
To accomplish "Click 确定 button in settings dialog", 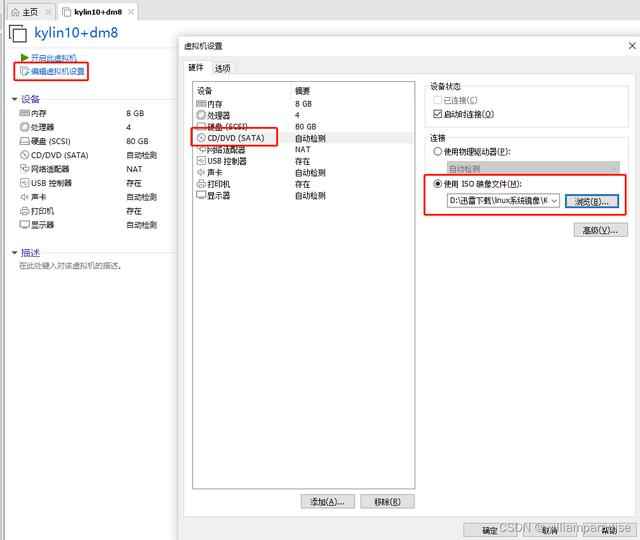I will point(490,530).
